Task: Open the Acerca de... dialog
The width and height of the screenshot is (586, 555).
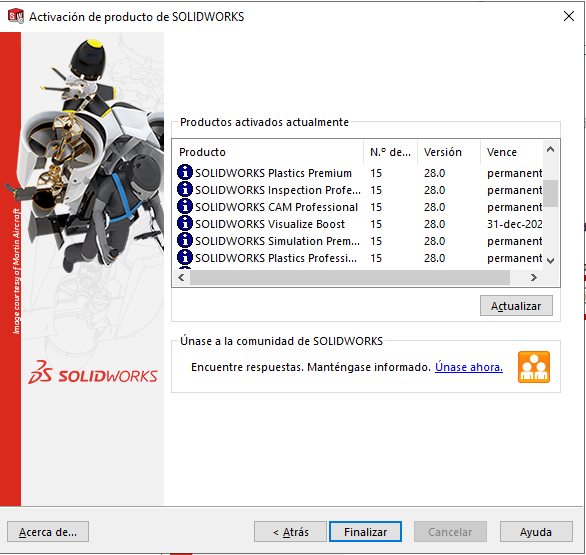Action: pyautogui.click(x=48, y=532)
